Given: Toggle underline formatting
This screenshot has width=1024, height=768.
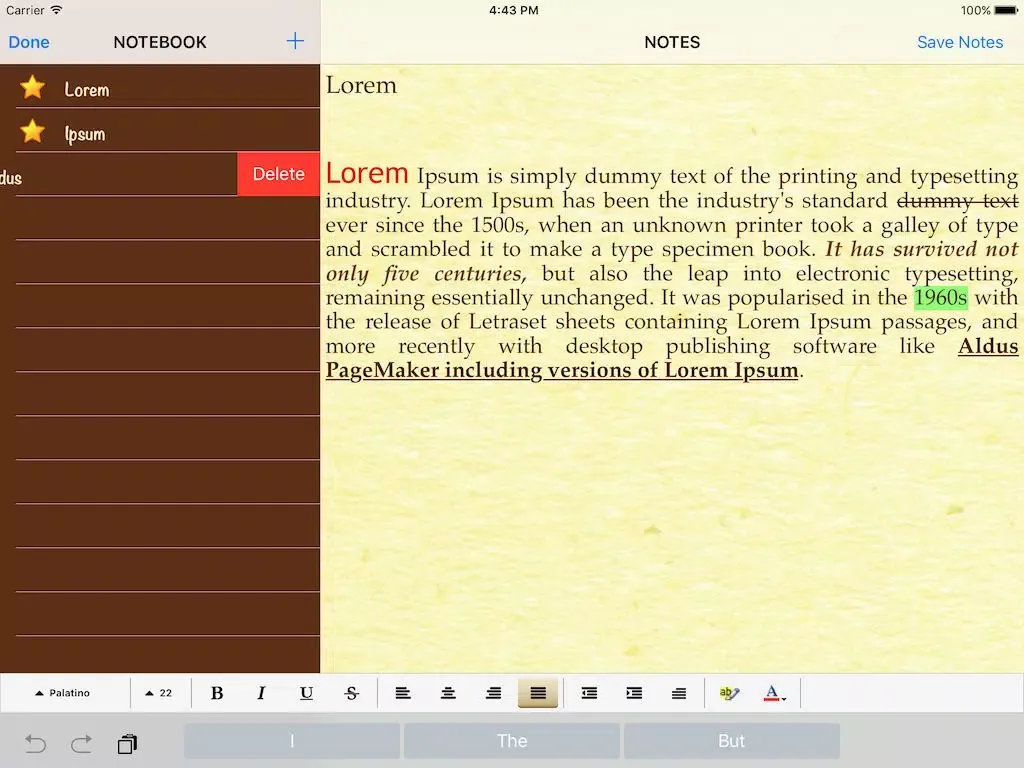Looking at the screenshot, I should [x=307, y=693].
